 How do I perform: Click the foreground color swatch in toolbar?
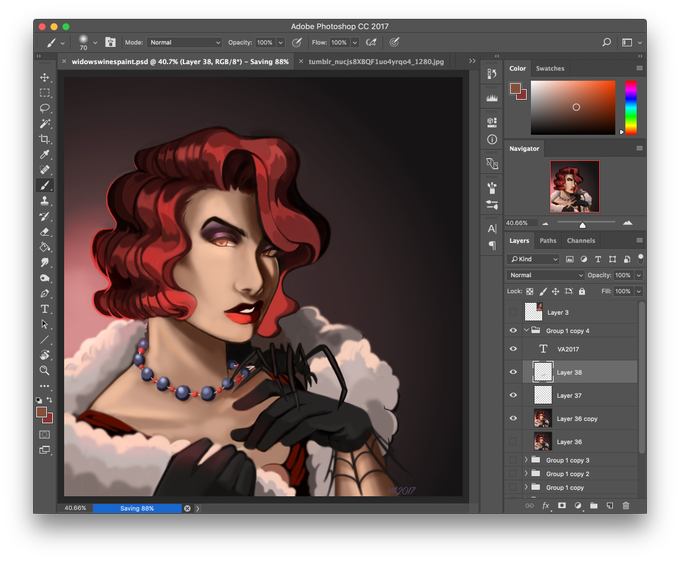click(42, 411)
